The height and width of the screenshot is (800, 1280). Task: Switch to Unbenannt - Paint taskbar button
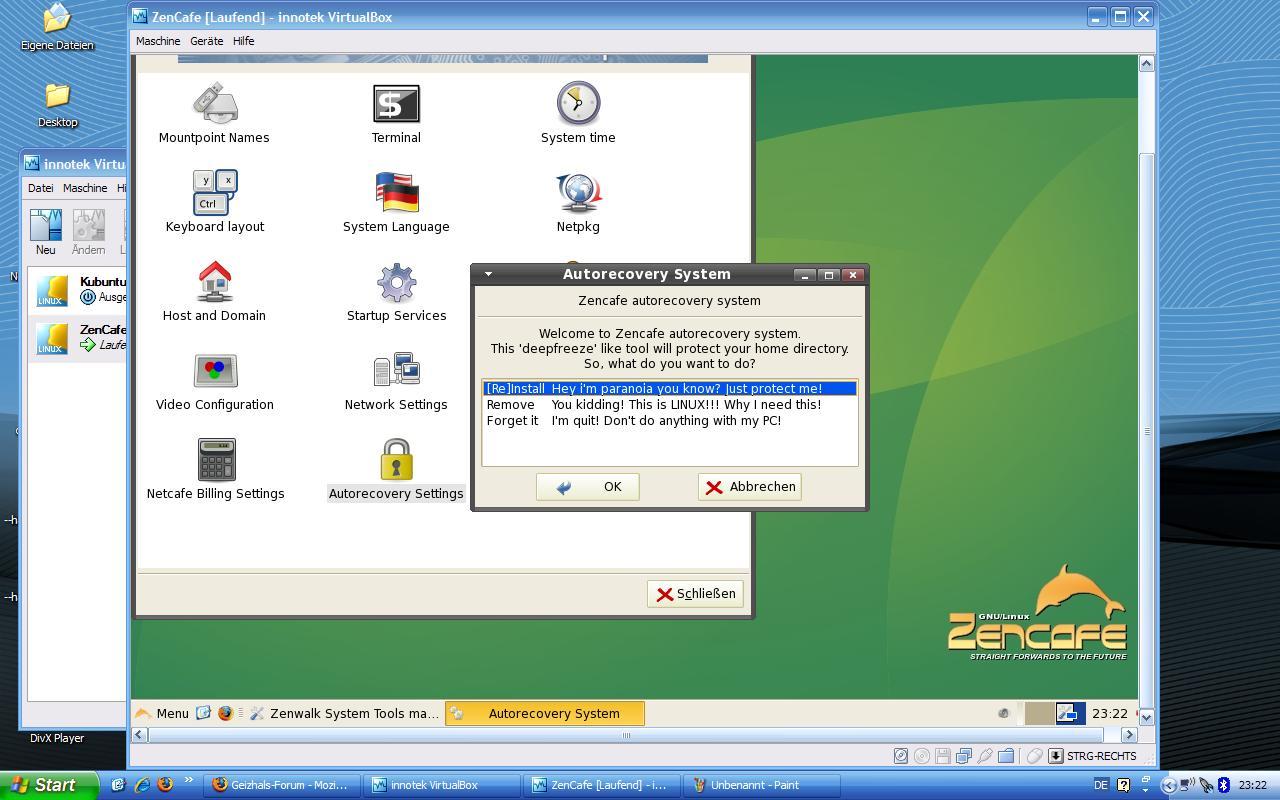(x=761, y=785)
